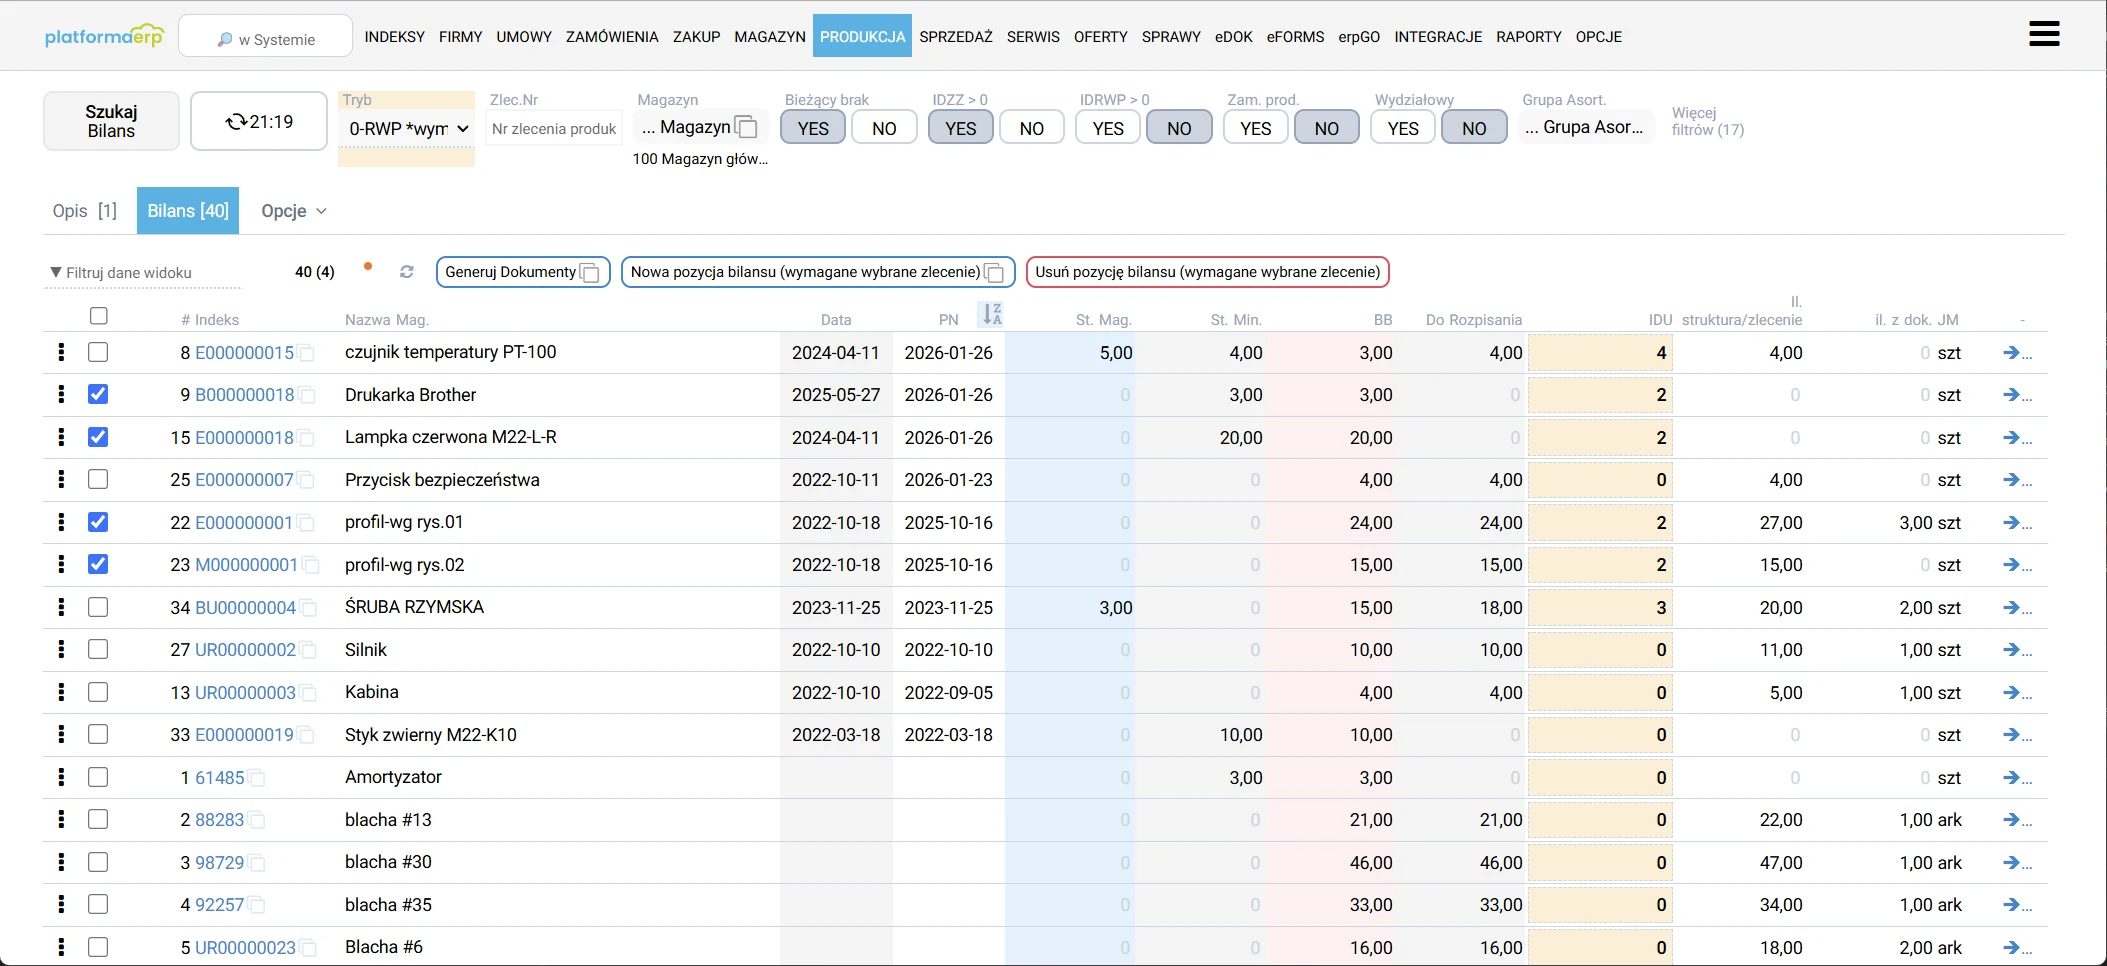Open the Tryb dropdown 0-RWP
The height and width of the screenshot is (966, 2107).
click(407, 129)
